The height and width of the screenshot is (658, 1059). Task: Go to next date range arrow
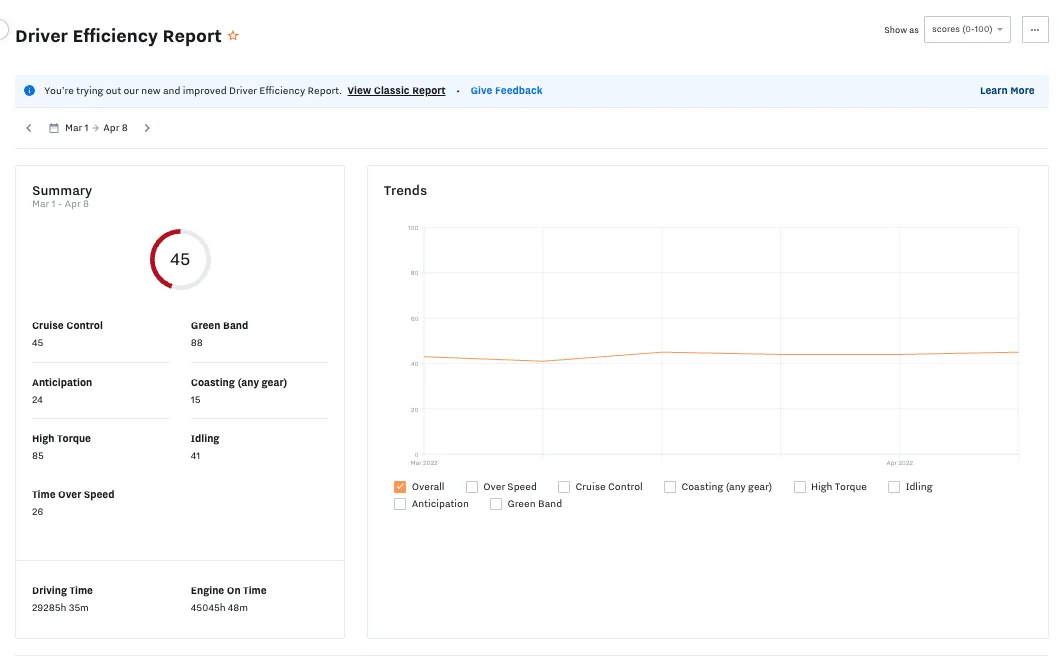coord(147,128)
